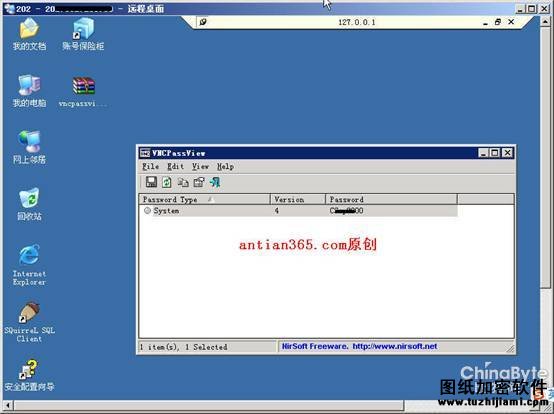
Task: Click the Password column header
Action: pos(391,200)
